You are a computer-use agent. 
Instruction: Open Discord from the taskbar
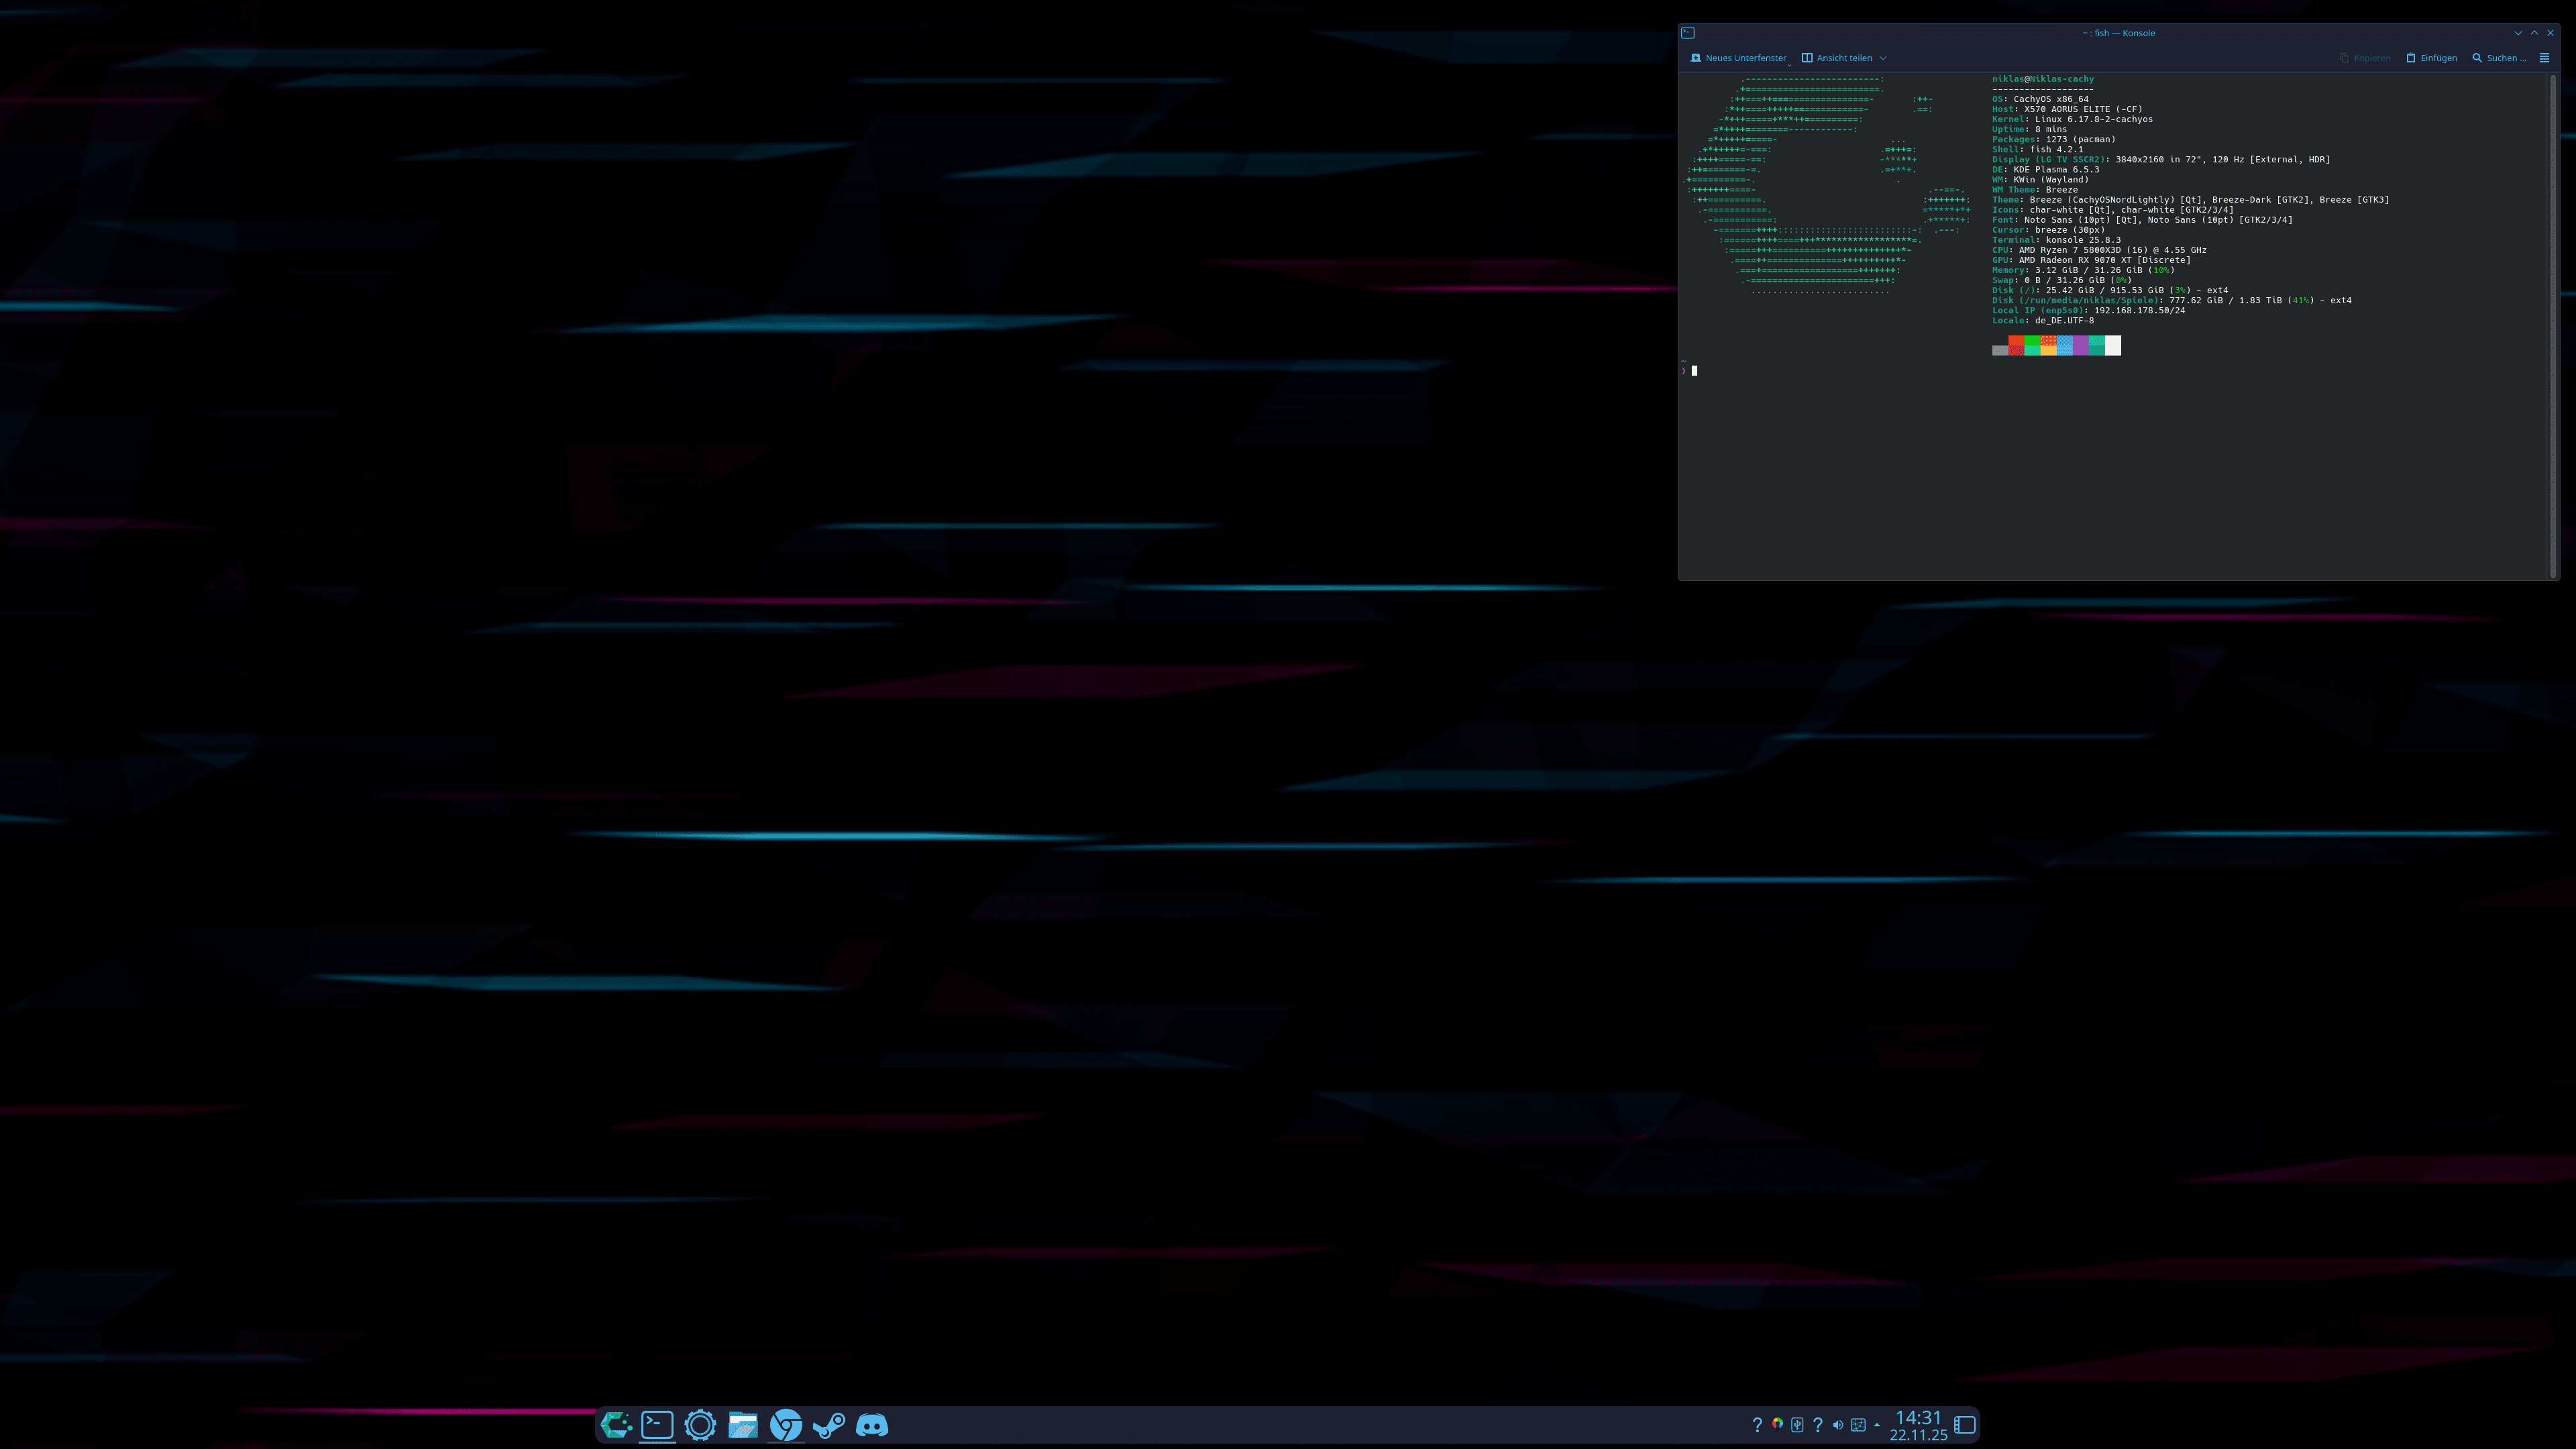872,1424
